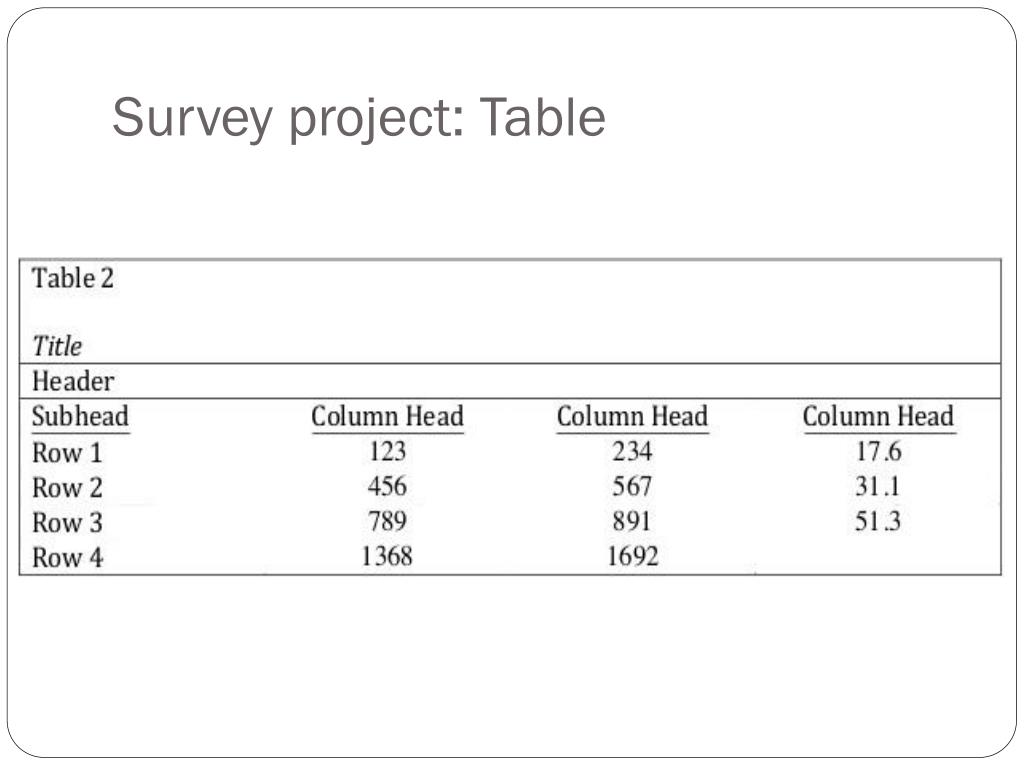Screen dimensions: 1024x768
Task: Click the cell value 51.3
Action: click(x=878, y=521)
